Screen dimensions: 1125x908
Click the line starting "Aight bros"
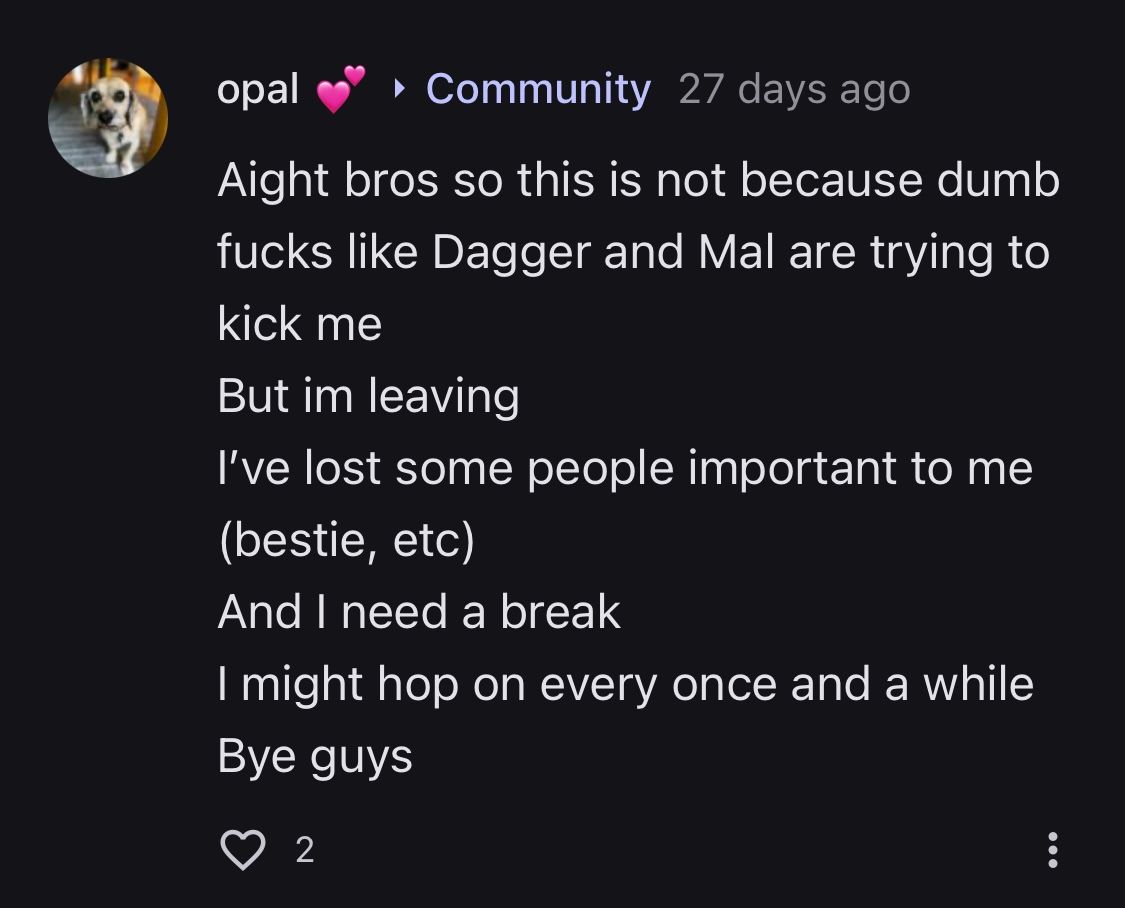[638, 181]
